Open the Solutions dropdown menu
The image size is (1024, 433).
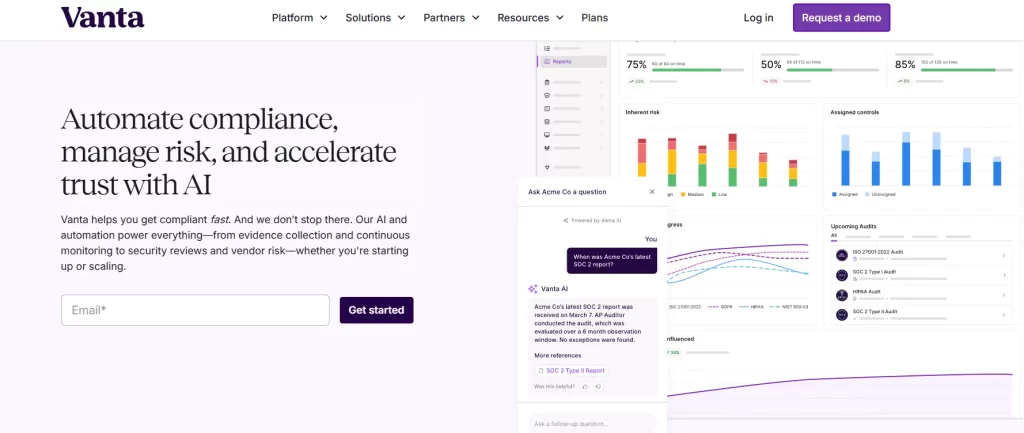click(375, 18)
